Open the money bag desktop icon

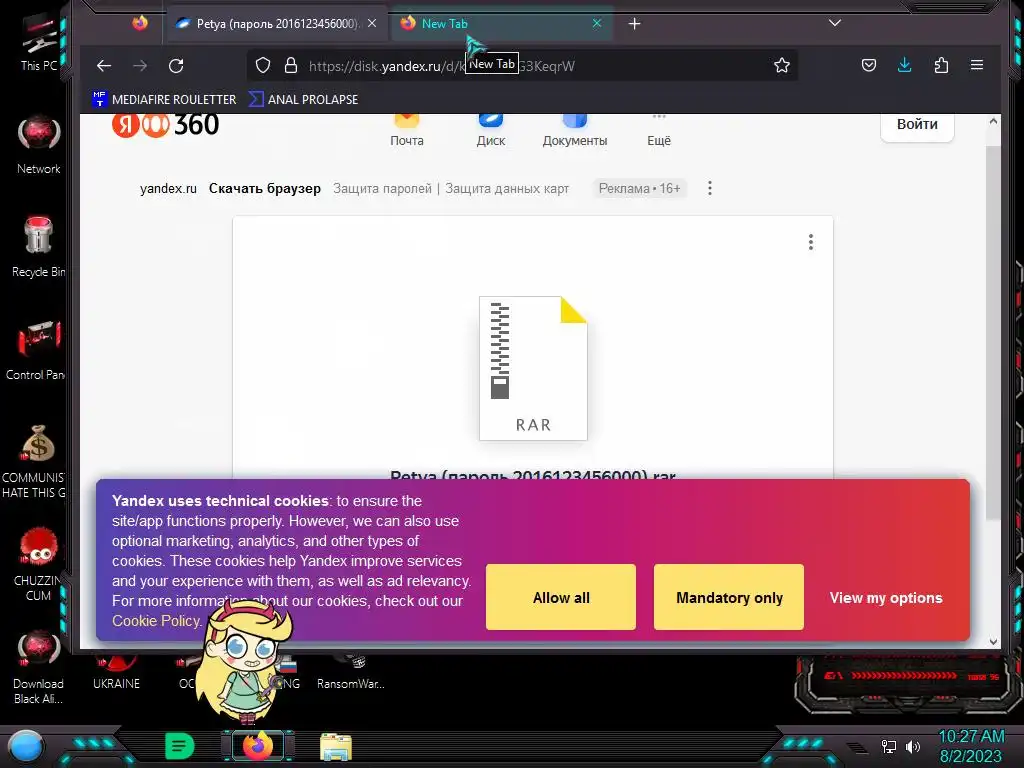36,461
